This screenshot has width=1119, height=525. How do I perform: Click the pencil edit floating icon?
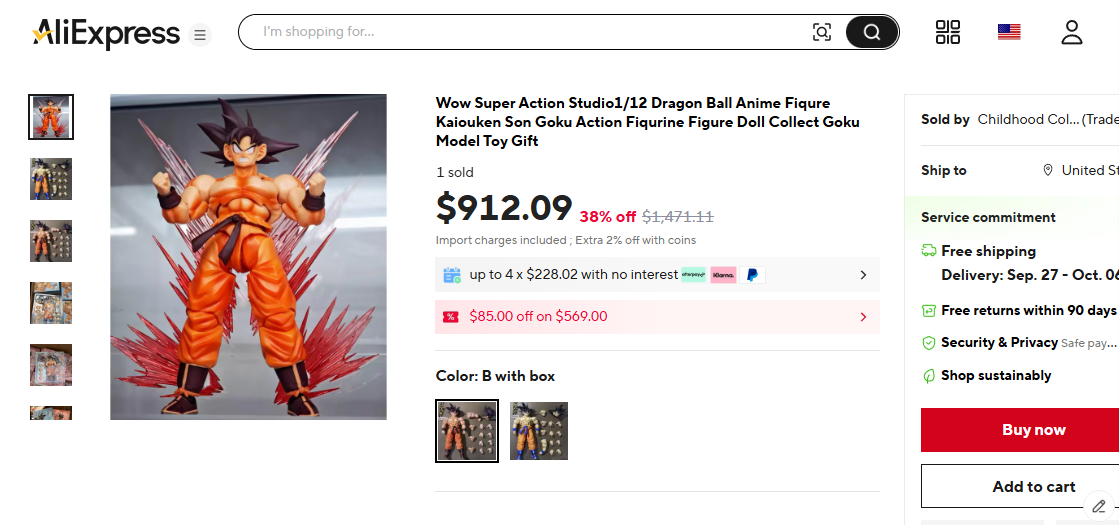pos(1099,506)
